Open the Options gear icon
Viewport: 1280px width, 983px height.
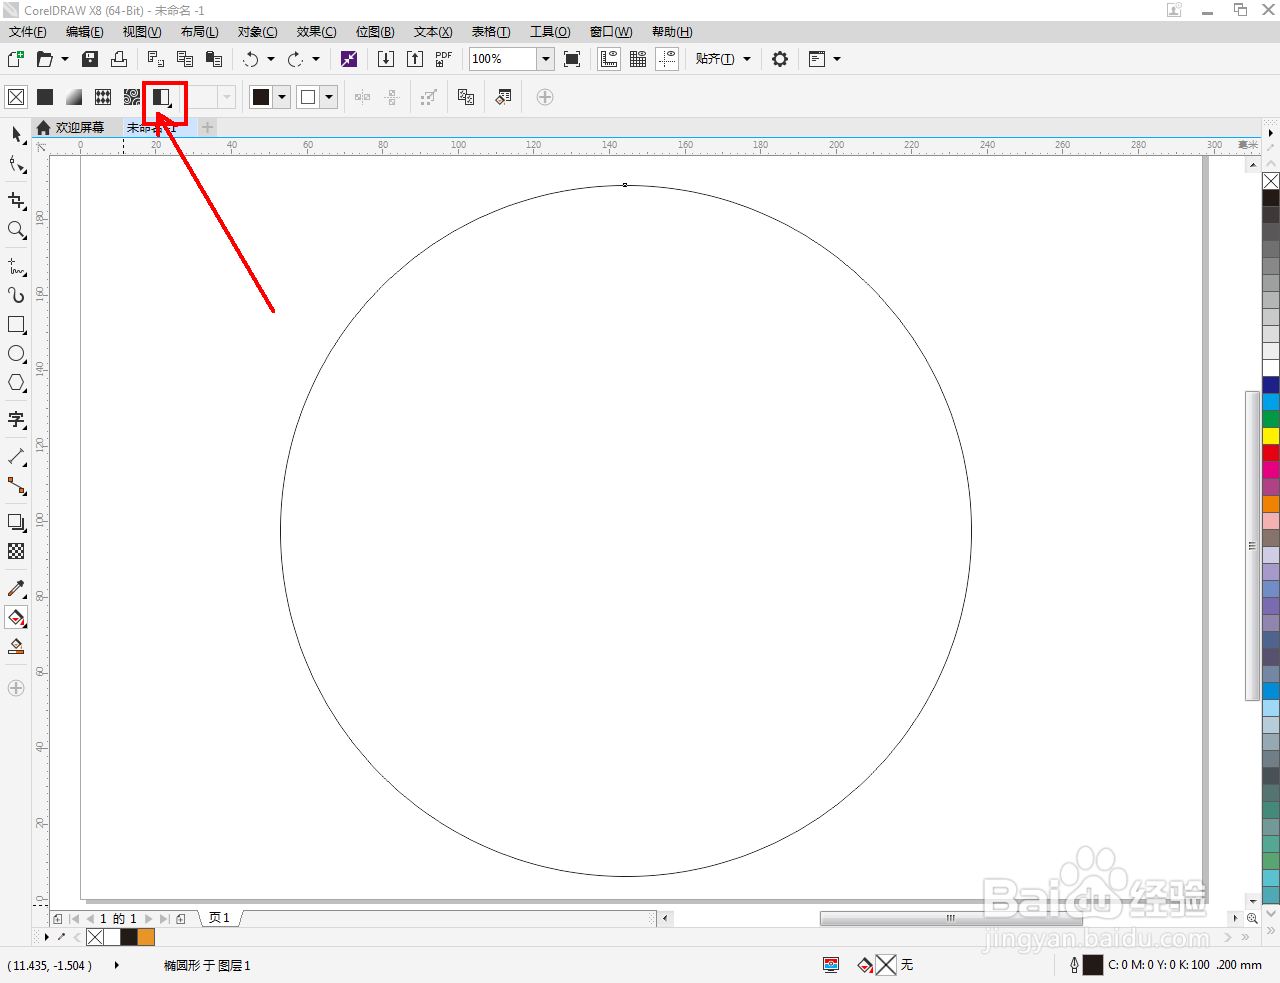[x=780, y=59]
